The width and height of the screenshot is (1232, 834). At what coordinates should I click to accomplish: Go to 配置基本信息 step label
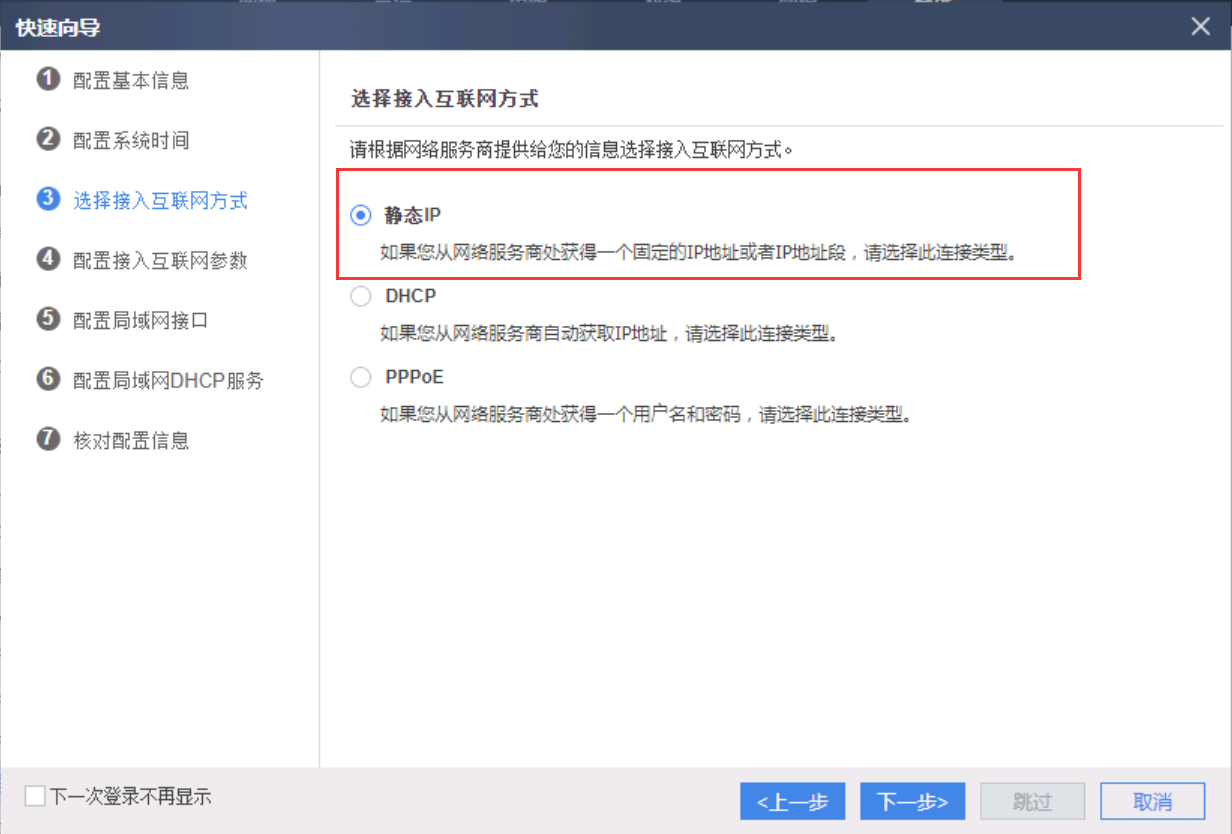[x=131, y=80]
